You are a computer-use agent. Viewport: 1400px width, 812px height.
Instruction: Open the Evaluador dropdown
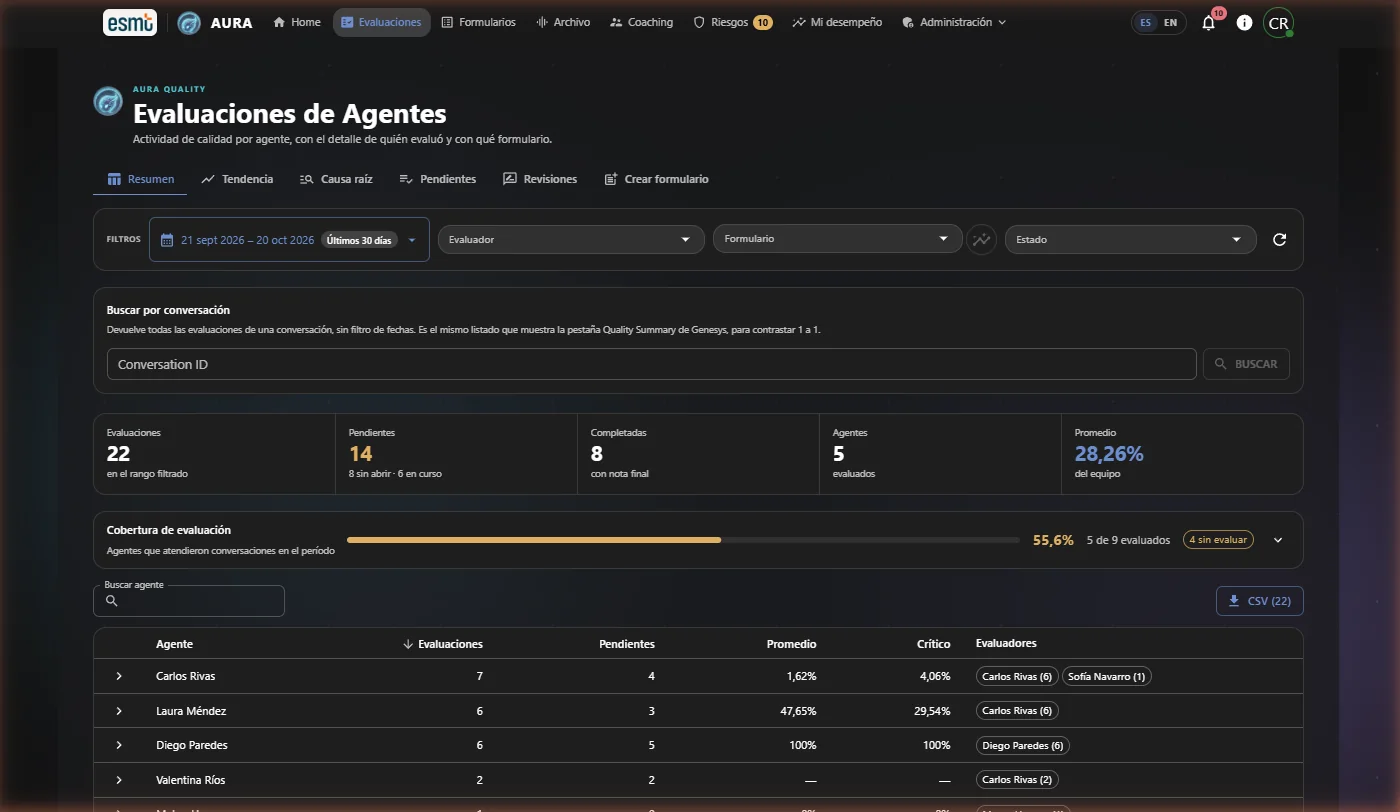570,240
